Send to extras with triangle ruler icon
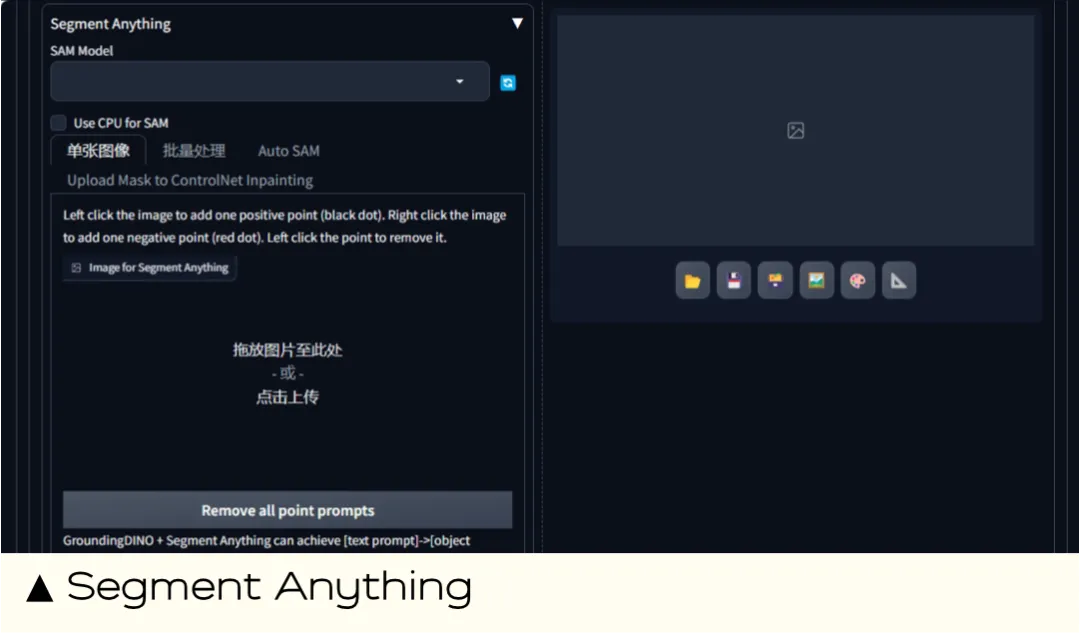The width and height of the screenshot is (1080, 633). pos(899,280)
